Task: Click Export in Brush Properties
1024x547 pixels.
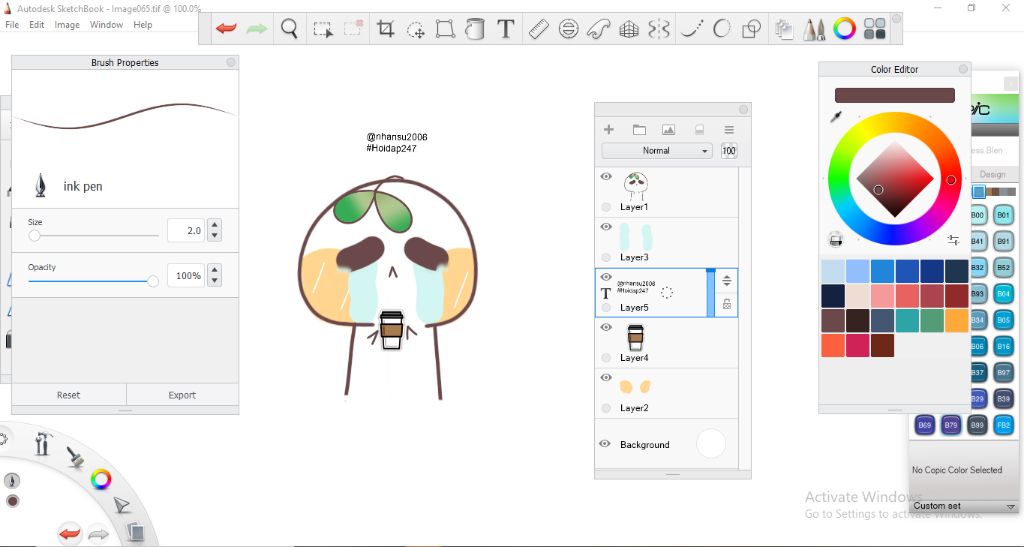Action: [182, 395]
